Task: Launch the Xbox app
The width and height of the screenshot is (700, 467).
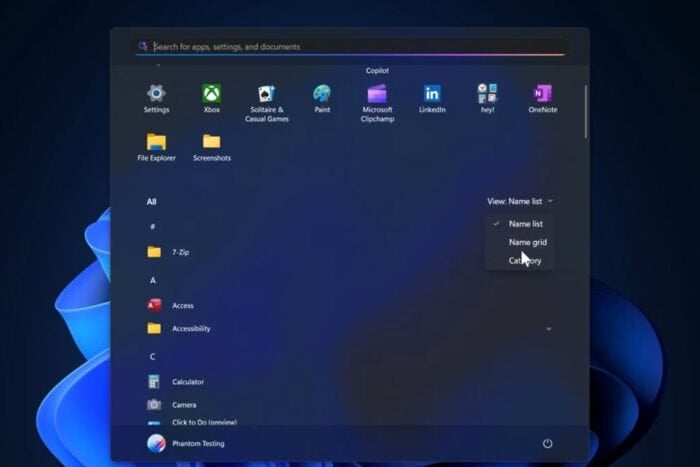Action: pyautogui.click(x=212, y=93)
